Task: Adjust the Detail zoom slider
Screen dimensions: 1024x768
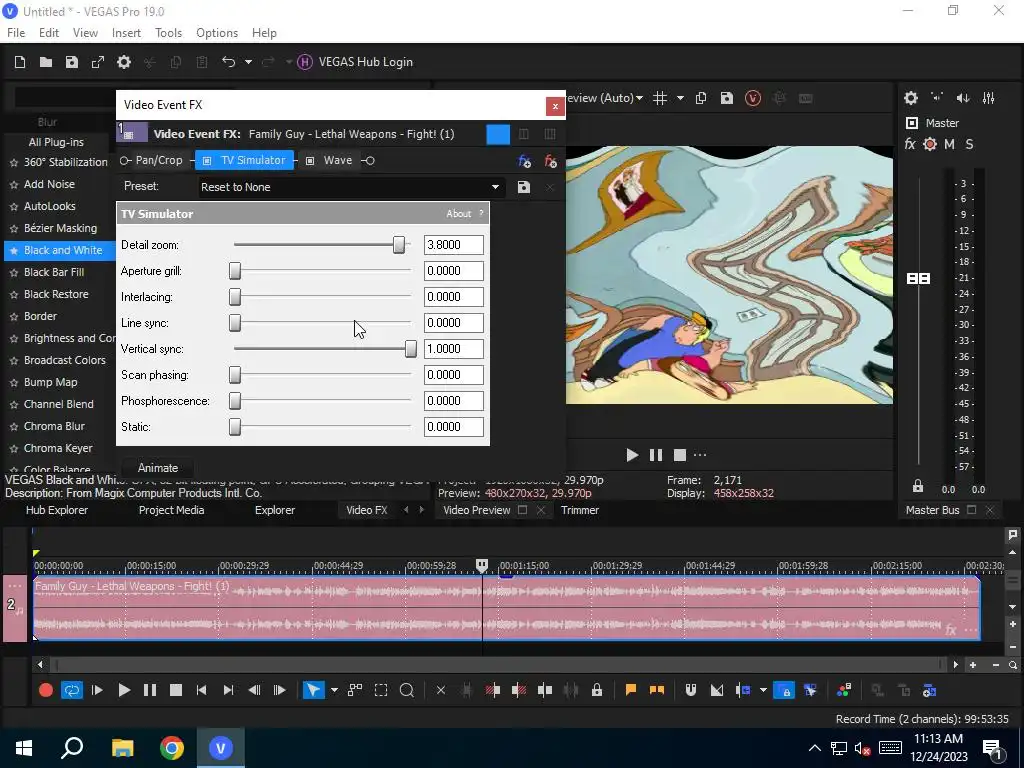Action: [398, 245]
